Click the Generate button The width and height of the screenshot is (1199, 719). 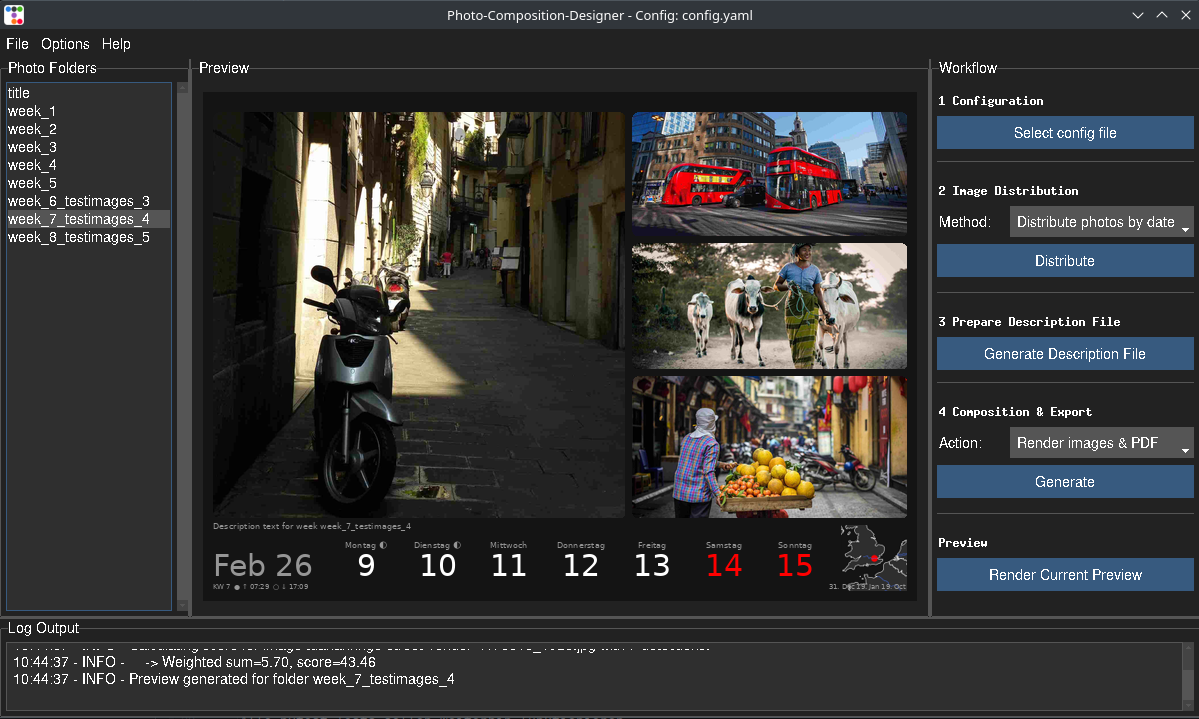pyautogui.click(x=1064, y=482)
